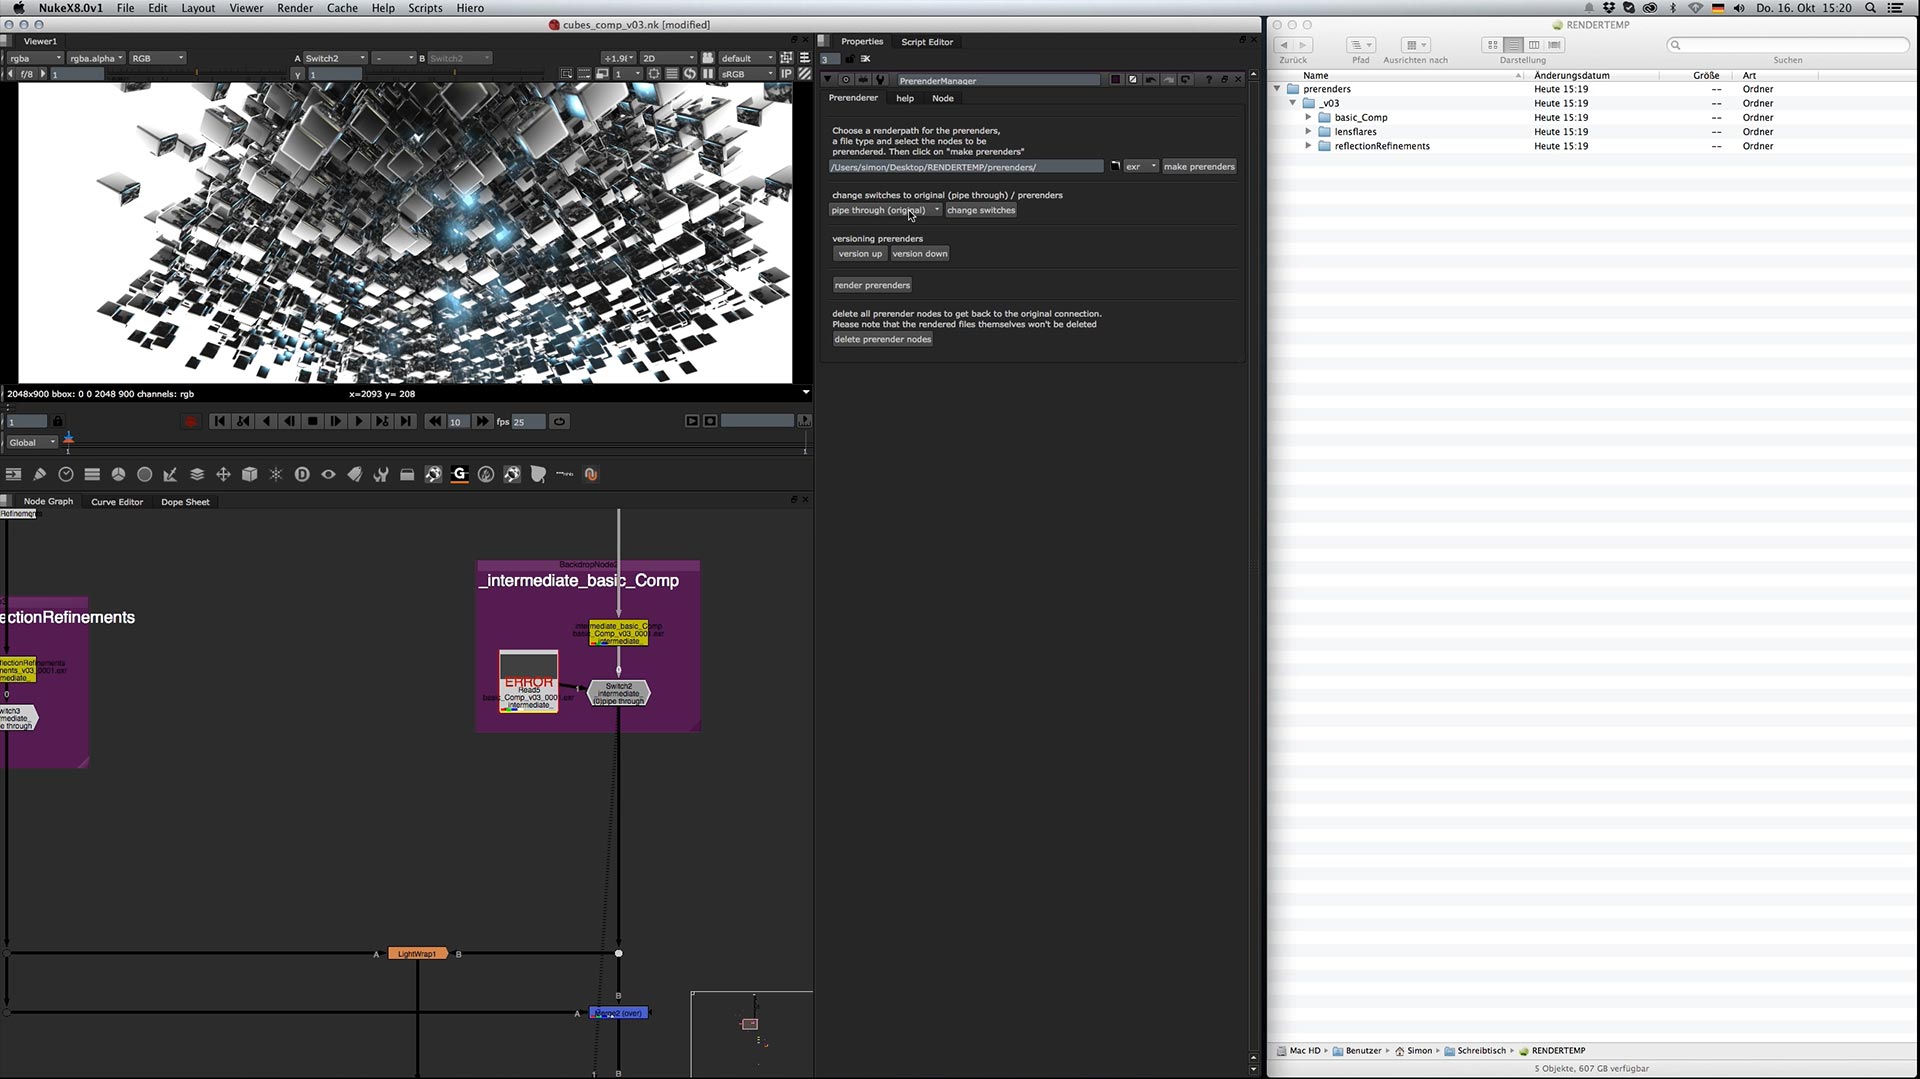Open the Render menu in menu bar
This screenshot has width=1920, height=1079.
[295, 8]
